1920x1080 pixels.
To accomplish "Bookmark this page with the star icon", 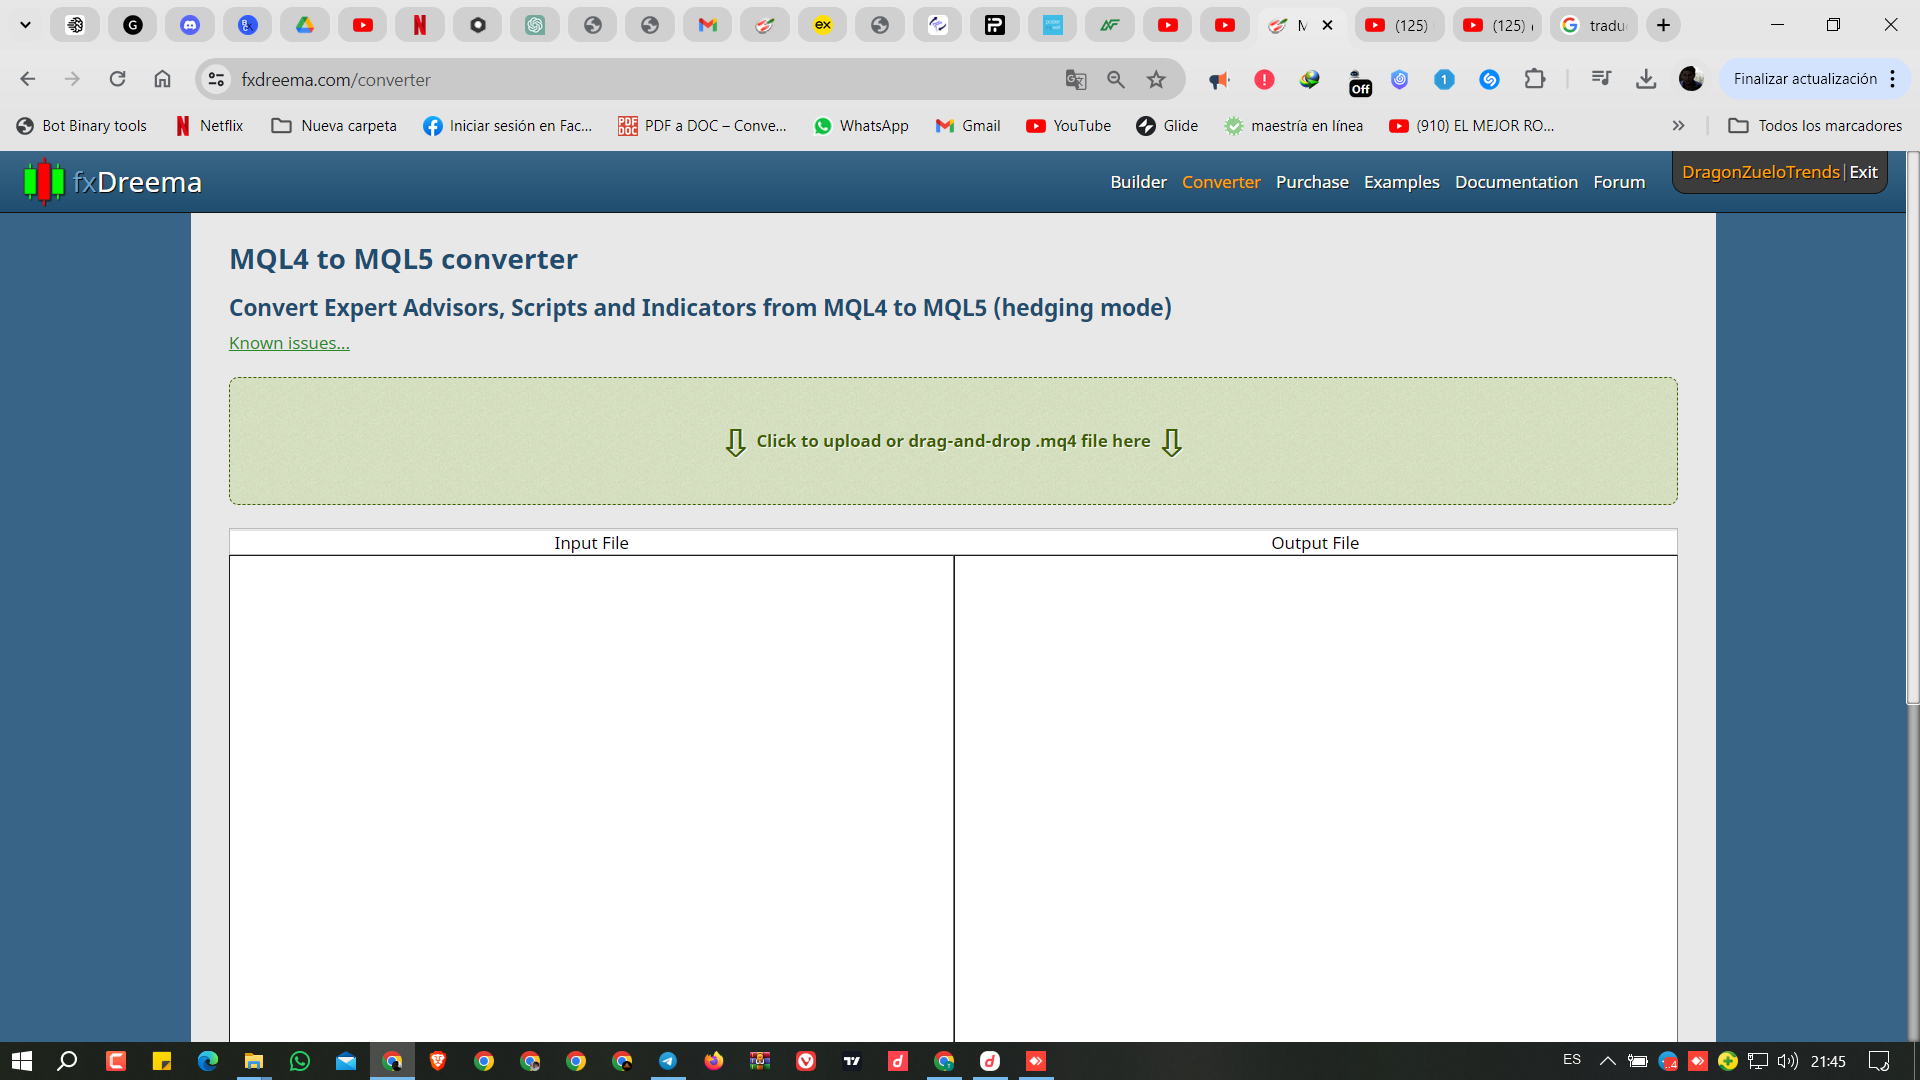I will coord(1156,79).
